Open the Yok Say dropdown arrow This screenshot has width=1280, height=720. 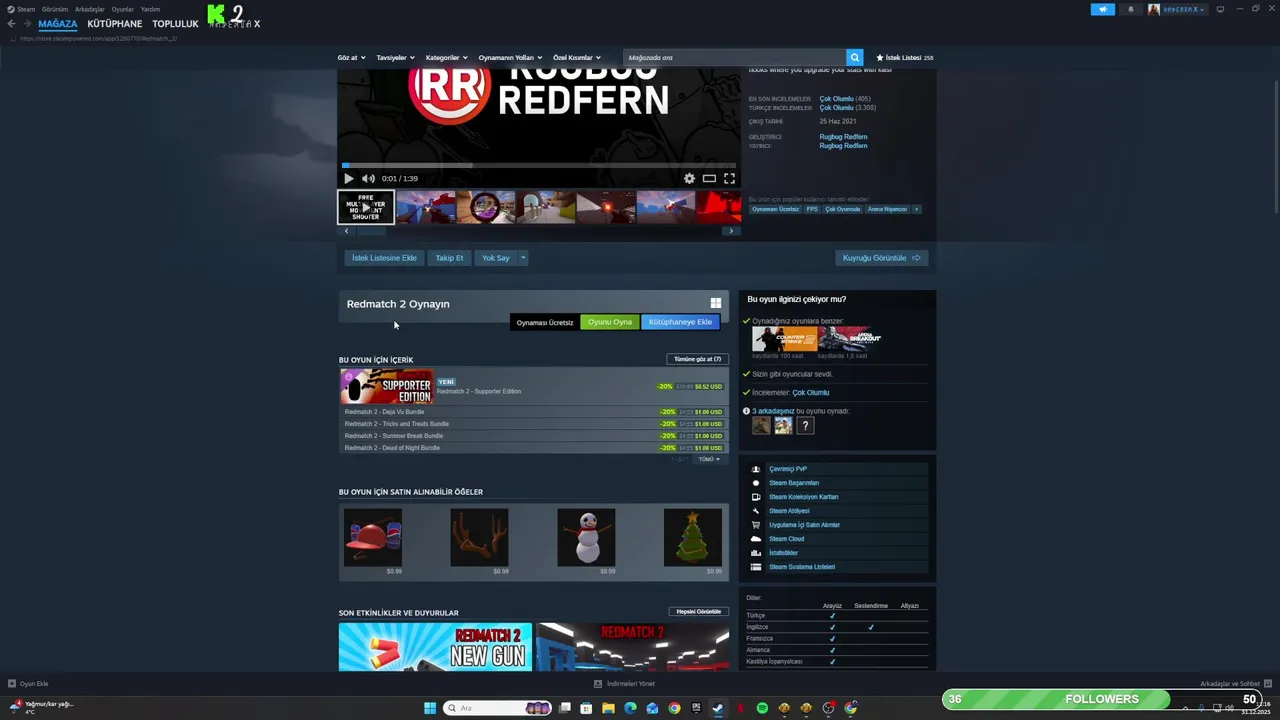click(522, 258)
